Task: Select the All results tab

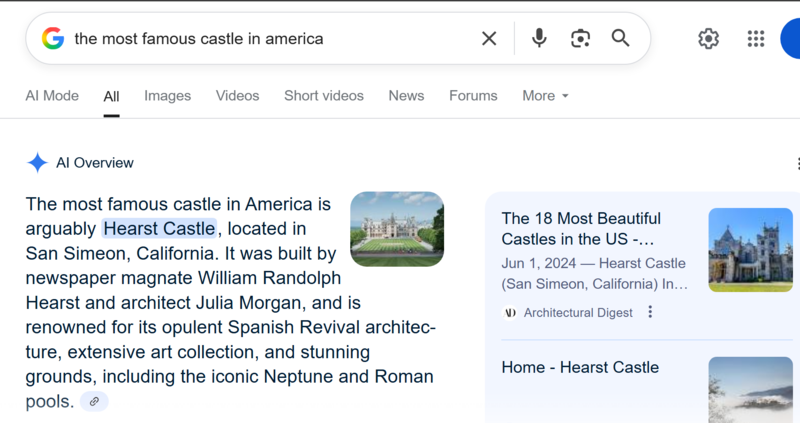Action: (x=111, y=96)
